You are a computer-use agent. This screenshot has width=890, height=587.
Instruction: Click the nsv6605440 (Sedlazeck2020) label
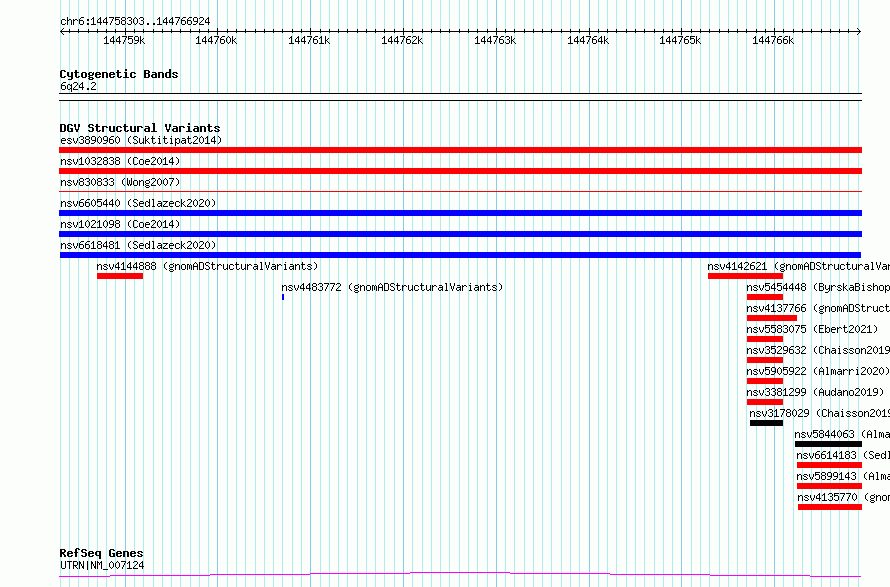138,203
